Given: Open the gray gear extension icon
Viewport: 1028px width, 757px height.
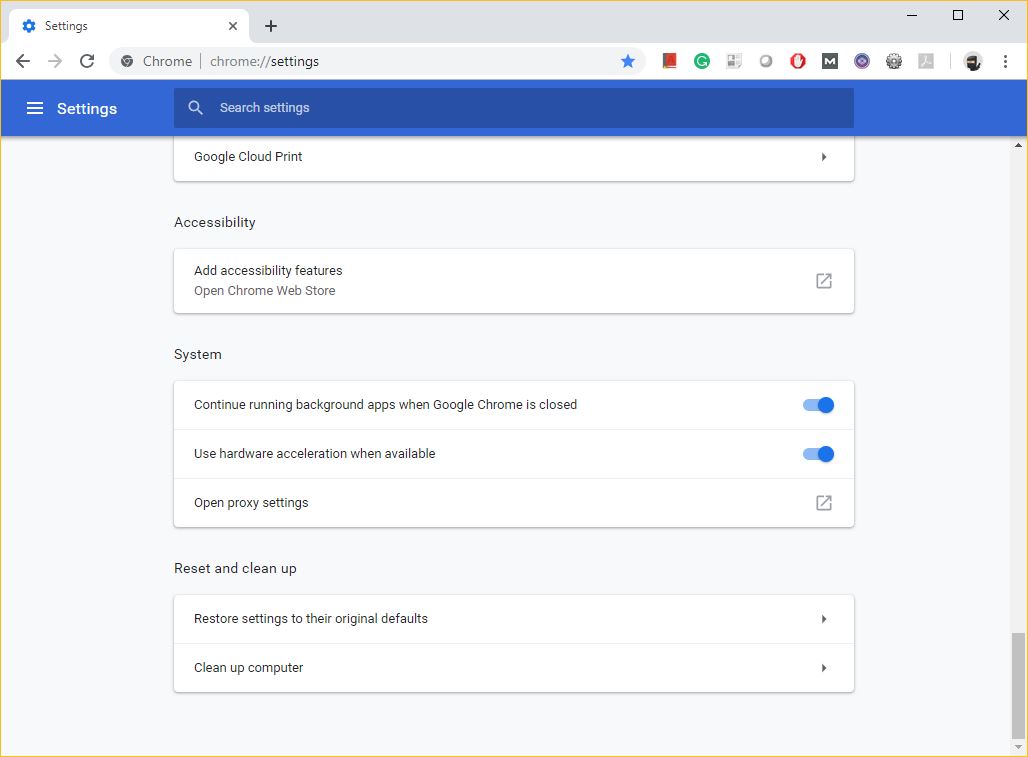Looking at the screenshot, I should pyautogui.click(x=894, y=61).
